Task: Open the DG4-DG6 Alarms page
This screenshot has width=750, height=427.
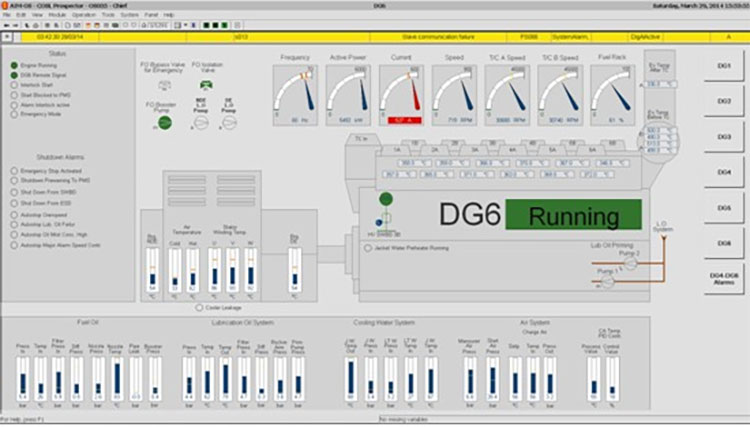Action: click(724, 279)
